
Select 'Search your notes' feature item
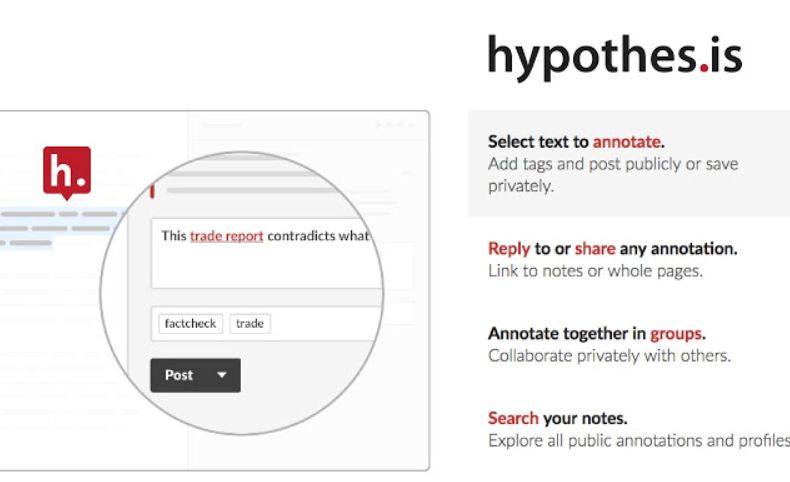pyautogui.click(x=639, y=429)
